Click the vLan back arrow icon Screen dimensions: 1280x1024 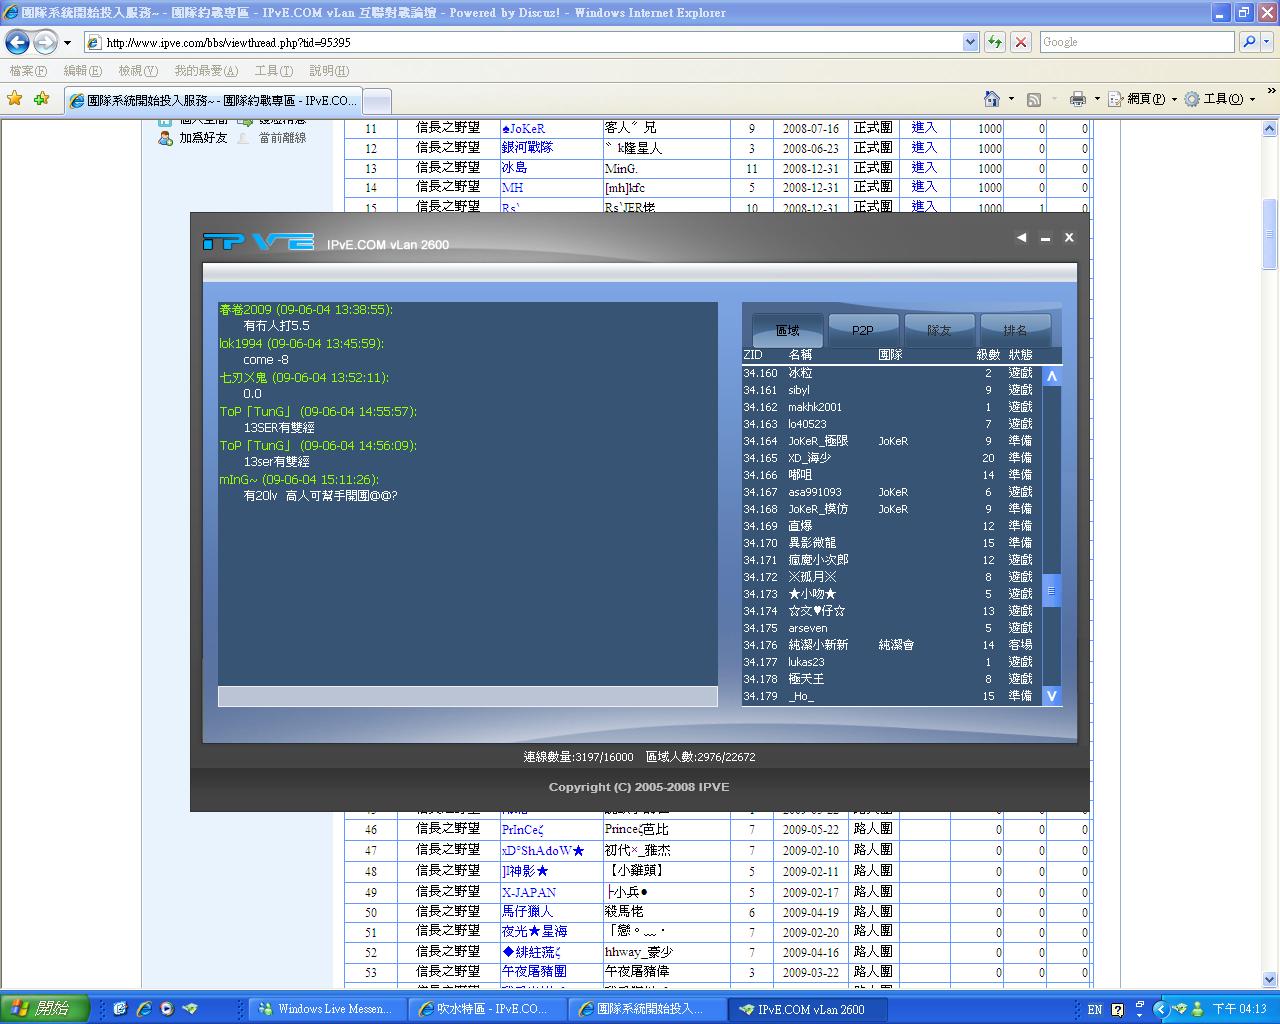1021,238
